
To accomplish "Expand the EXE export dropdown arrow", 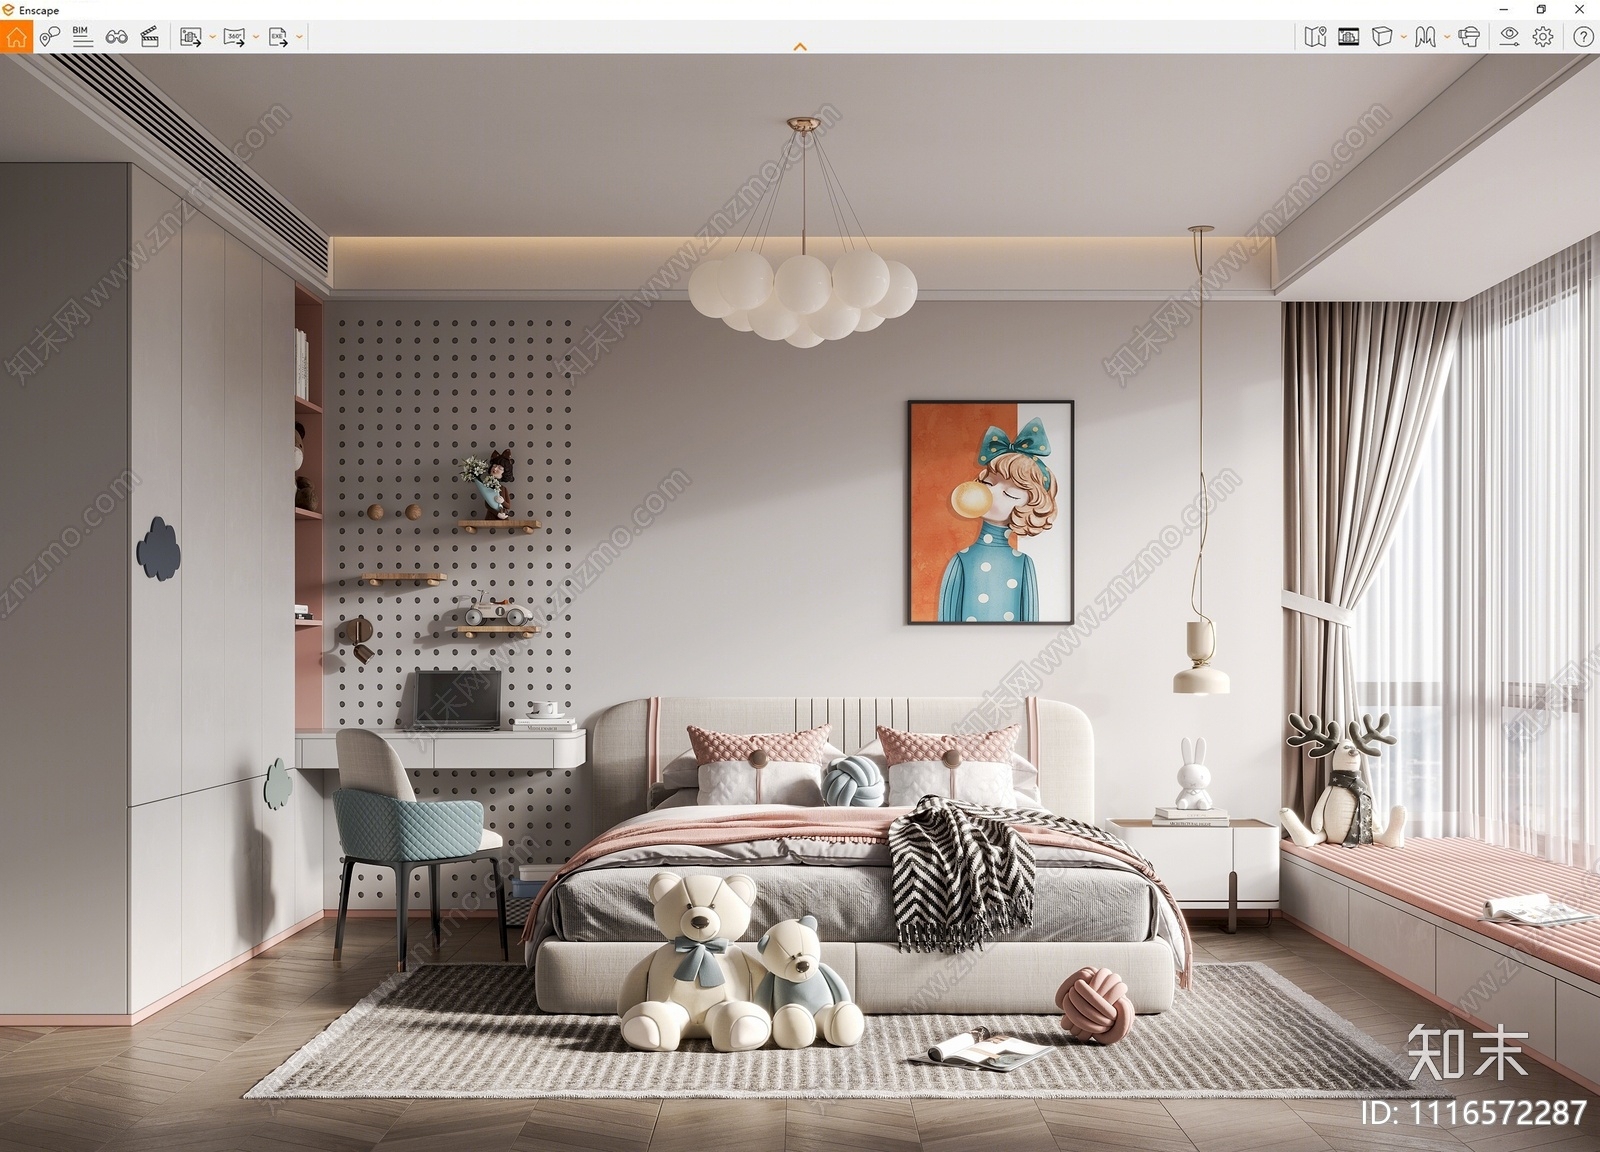I will [299, 37].
